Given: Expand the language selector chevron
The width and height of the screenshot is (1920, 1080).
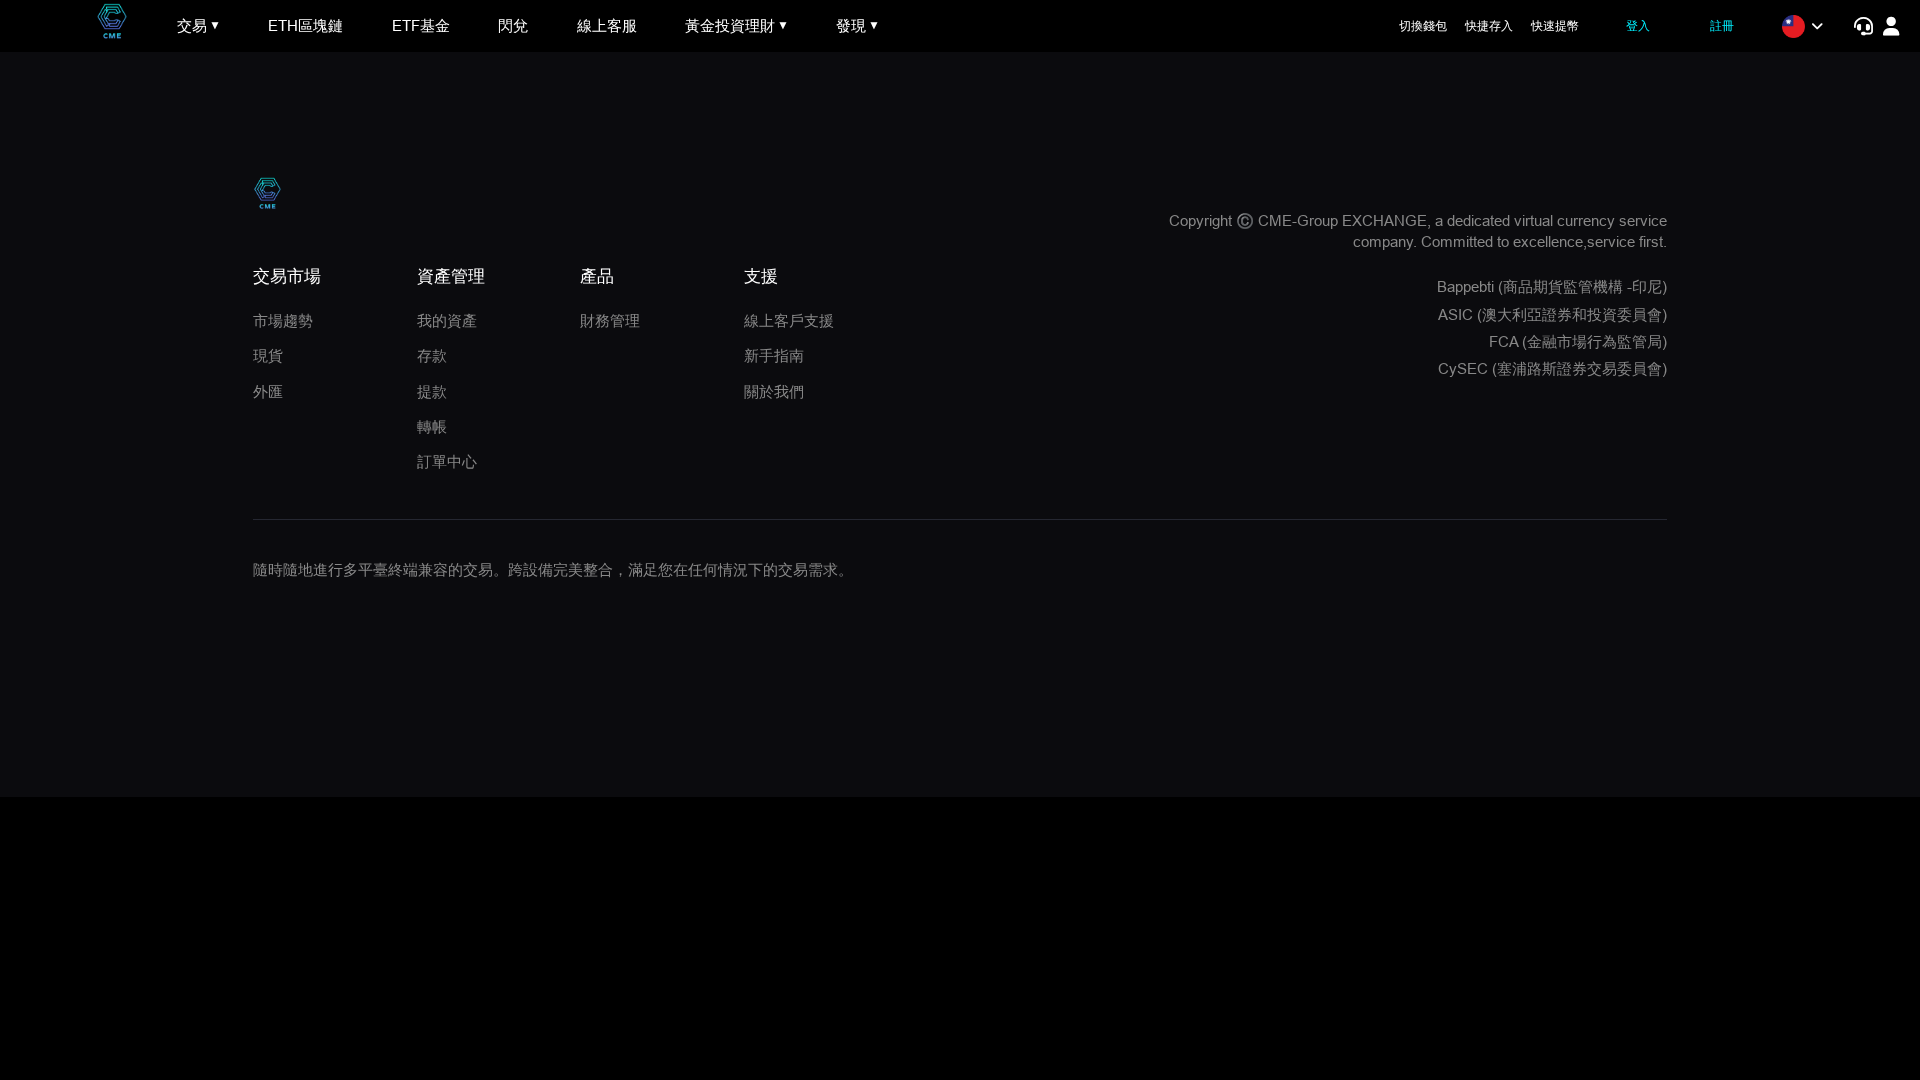Looking at the screenshot, I should (1817, 26).
